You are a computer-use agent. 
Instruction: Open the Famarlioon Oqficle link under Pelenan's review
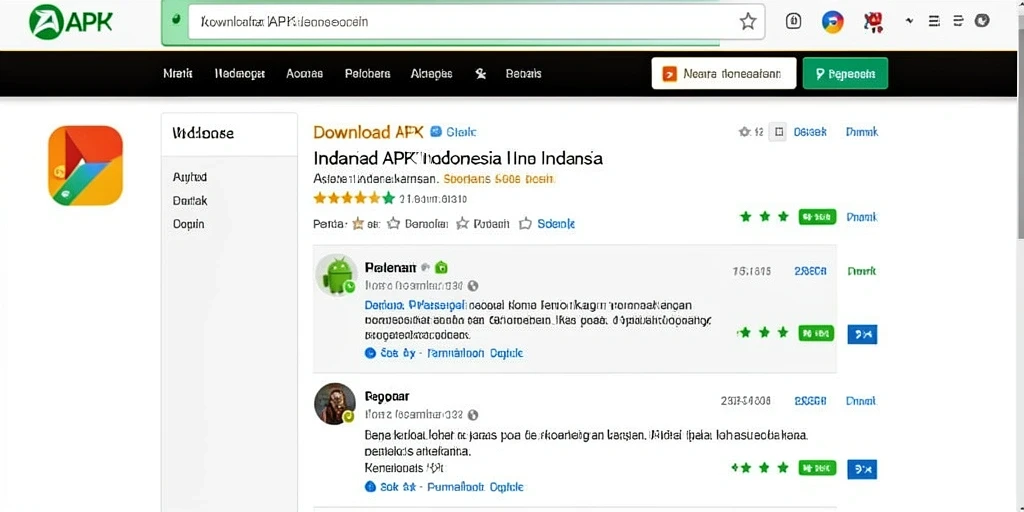[x=475, y=353]
